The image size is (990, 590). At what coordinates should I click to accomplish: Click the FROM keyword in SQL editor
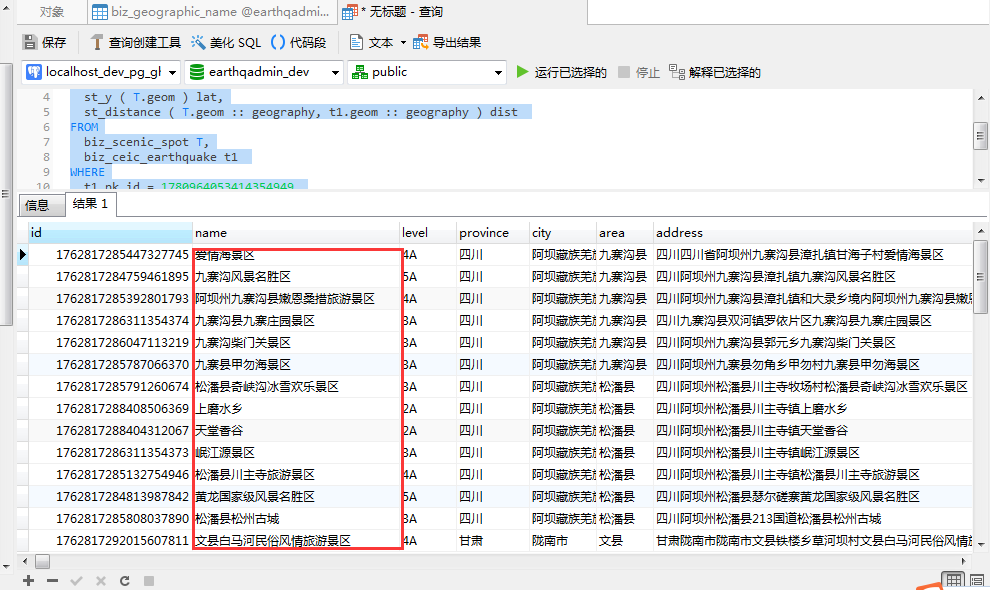coord(84,127)
